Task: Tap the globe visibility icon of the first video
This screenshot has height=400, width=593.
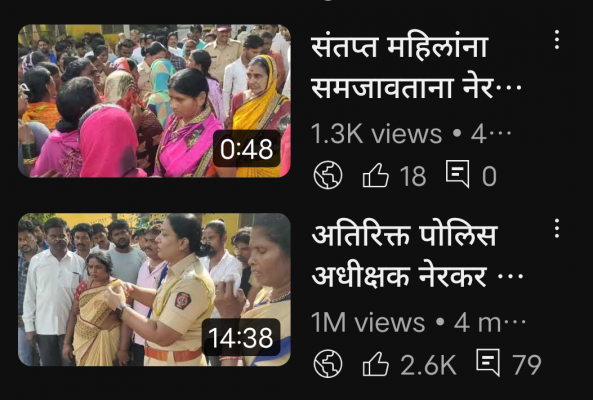Action: [x=328, y=175]
